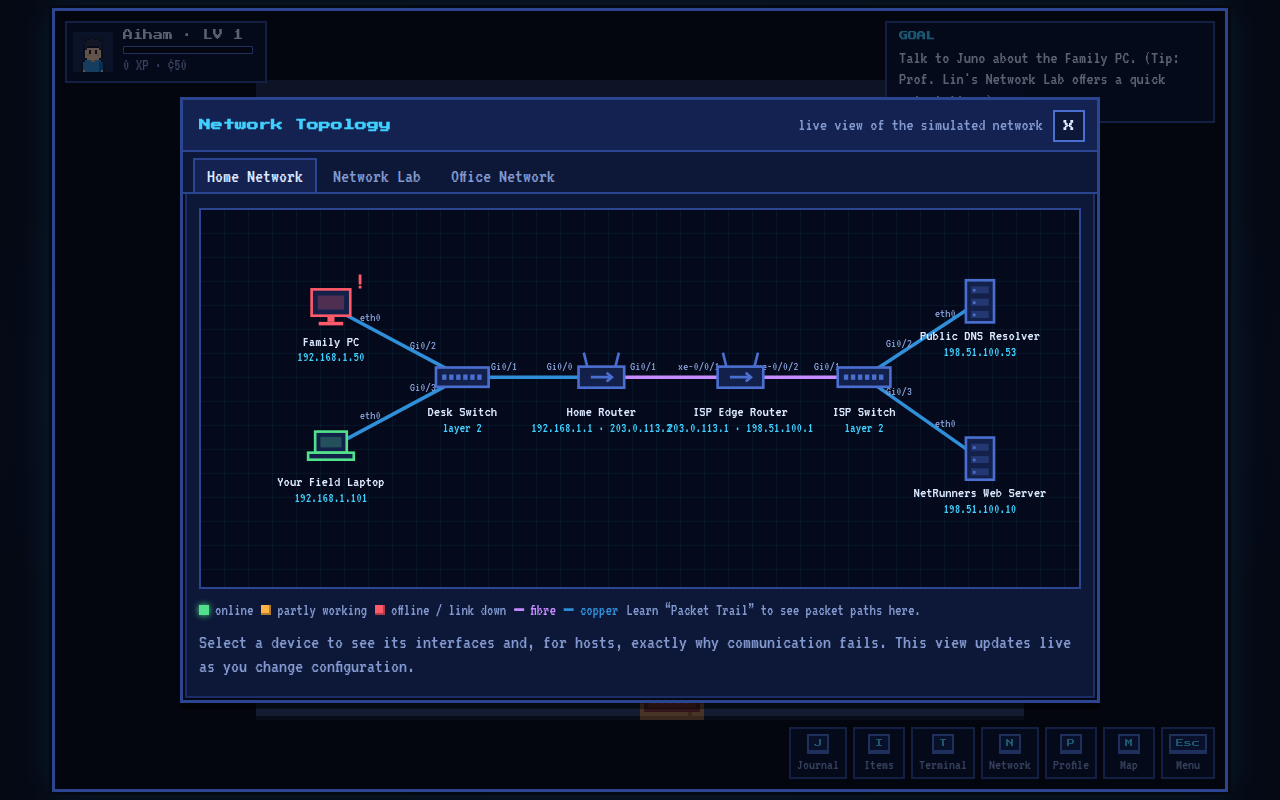Select the ISP Edge Router icon

click(740, 372)
